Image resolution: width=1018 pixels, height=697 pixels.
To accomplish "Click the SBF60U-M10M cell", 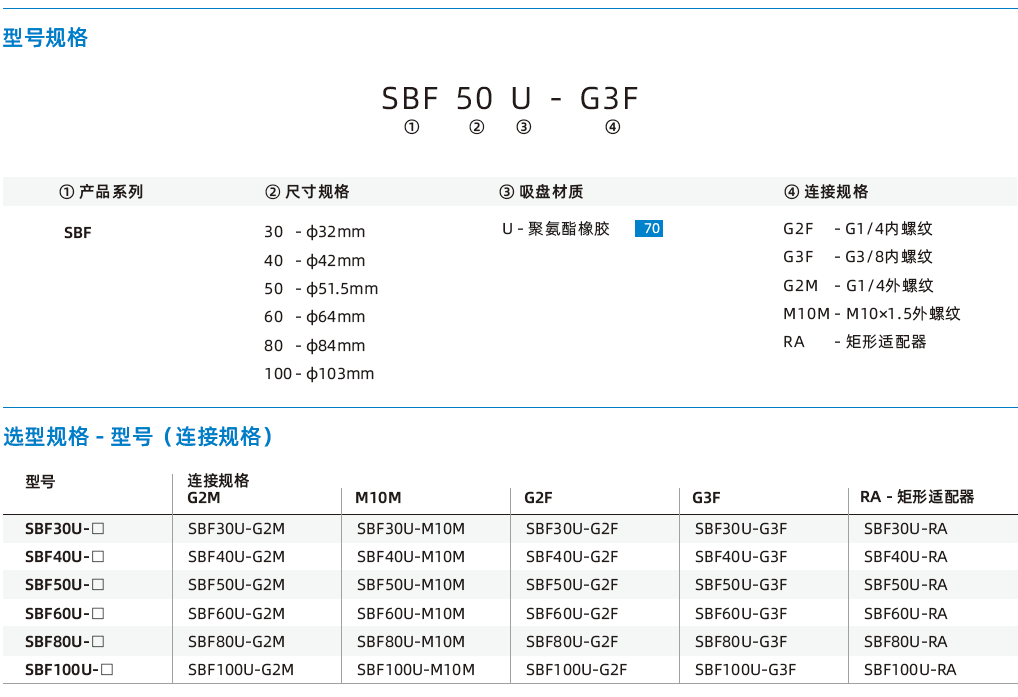I will coord(411,613).
